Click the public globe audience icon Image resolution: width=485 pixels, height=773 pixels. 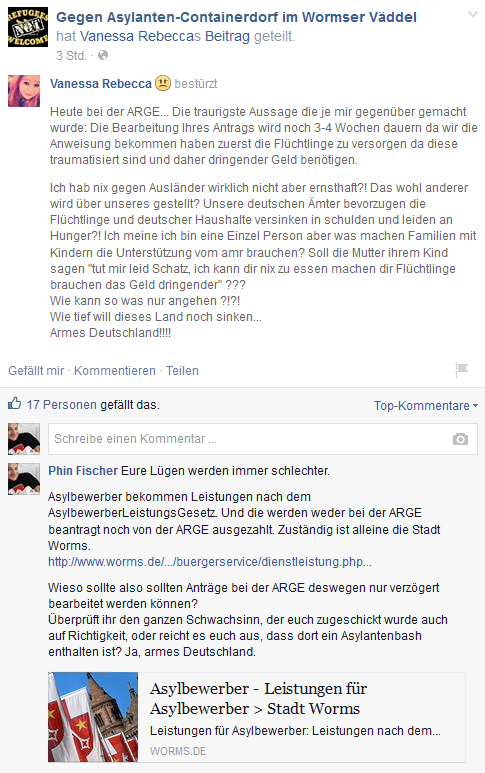point(103,55)
